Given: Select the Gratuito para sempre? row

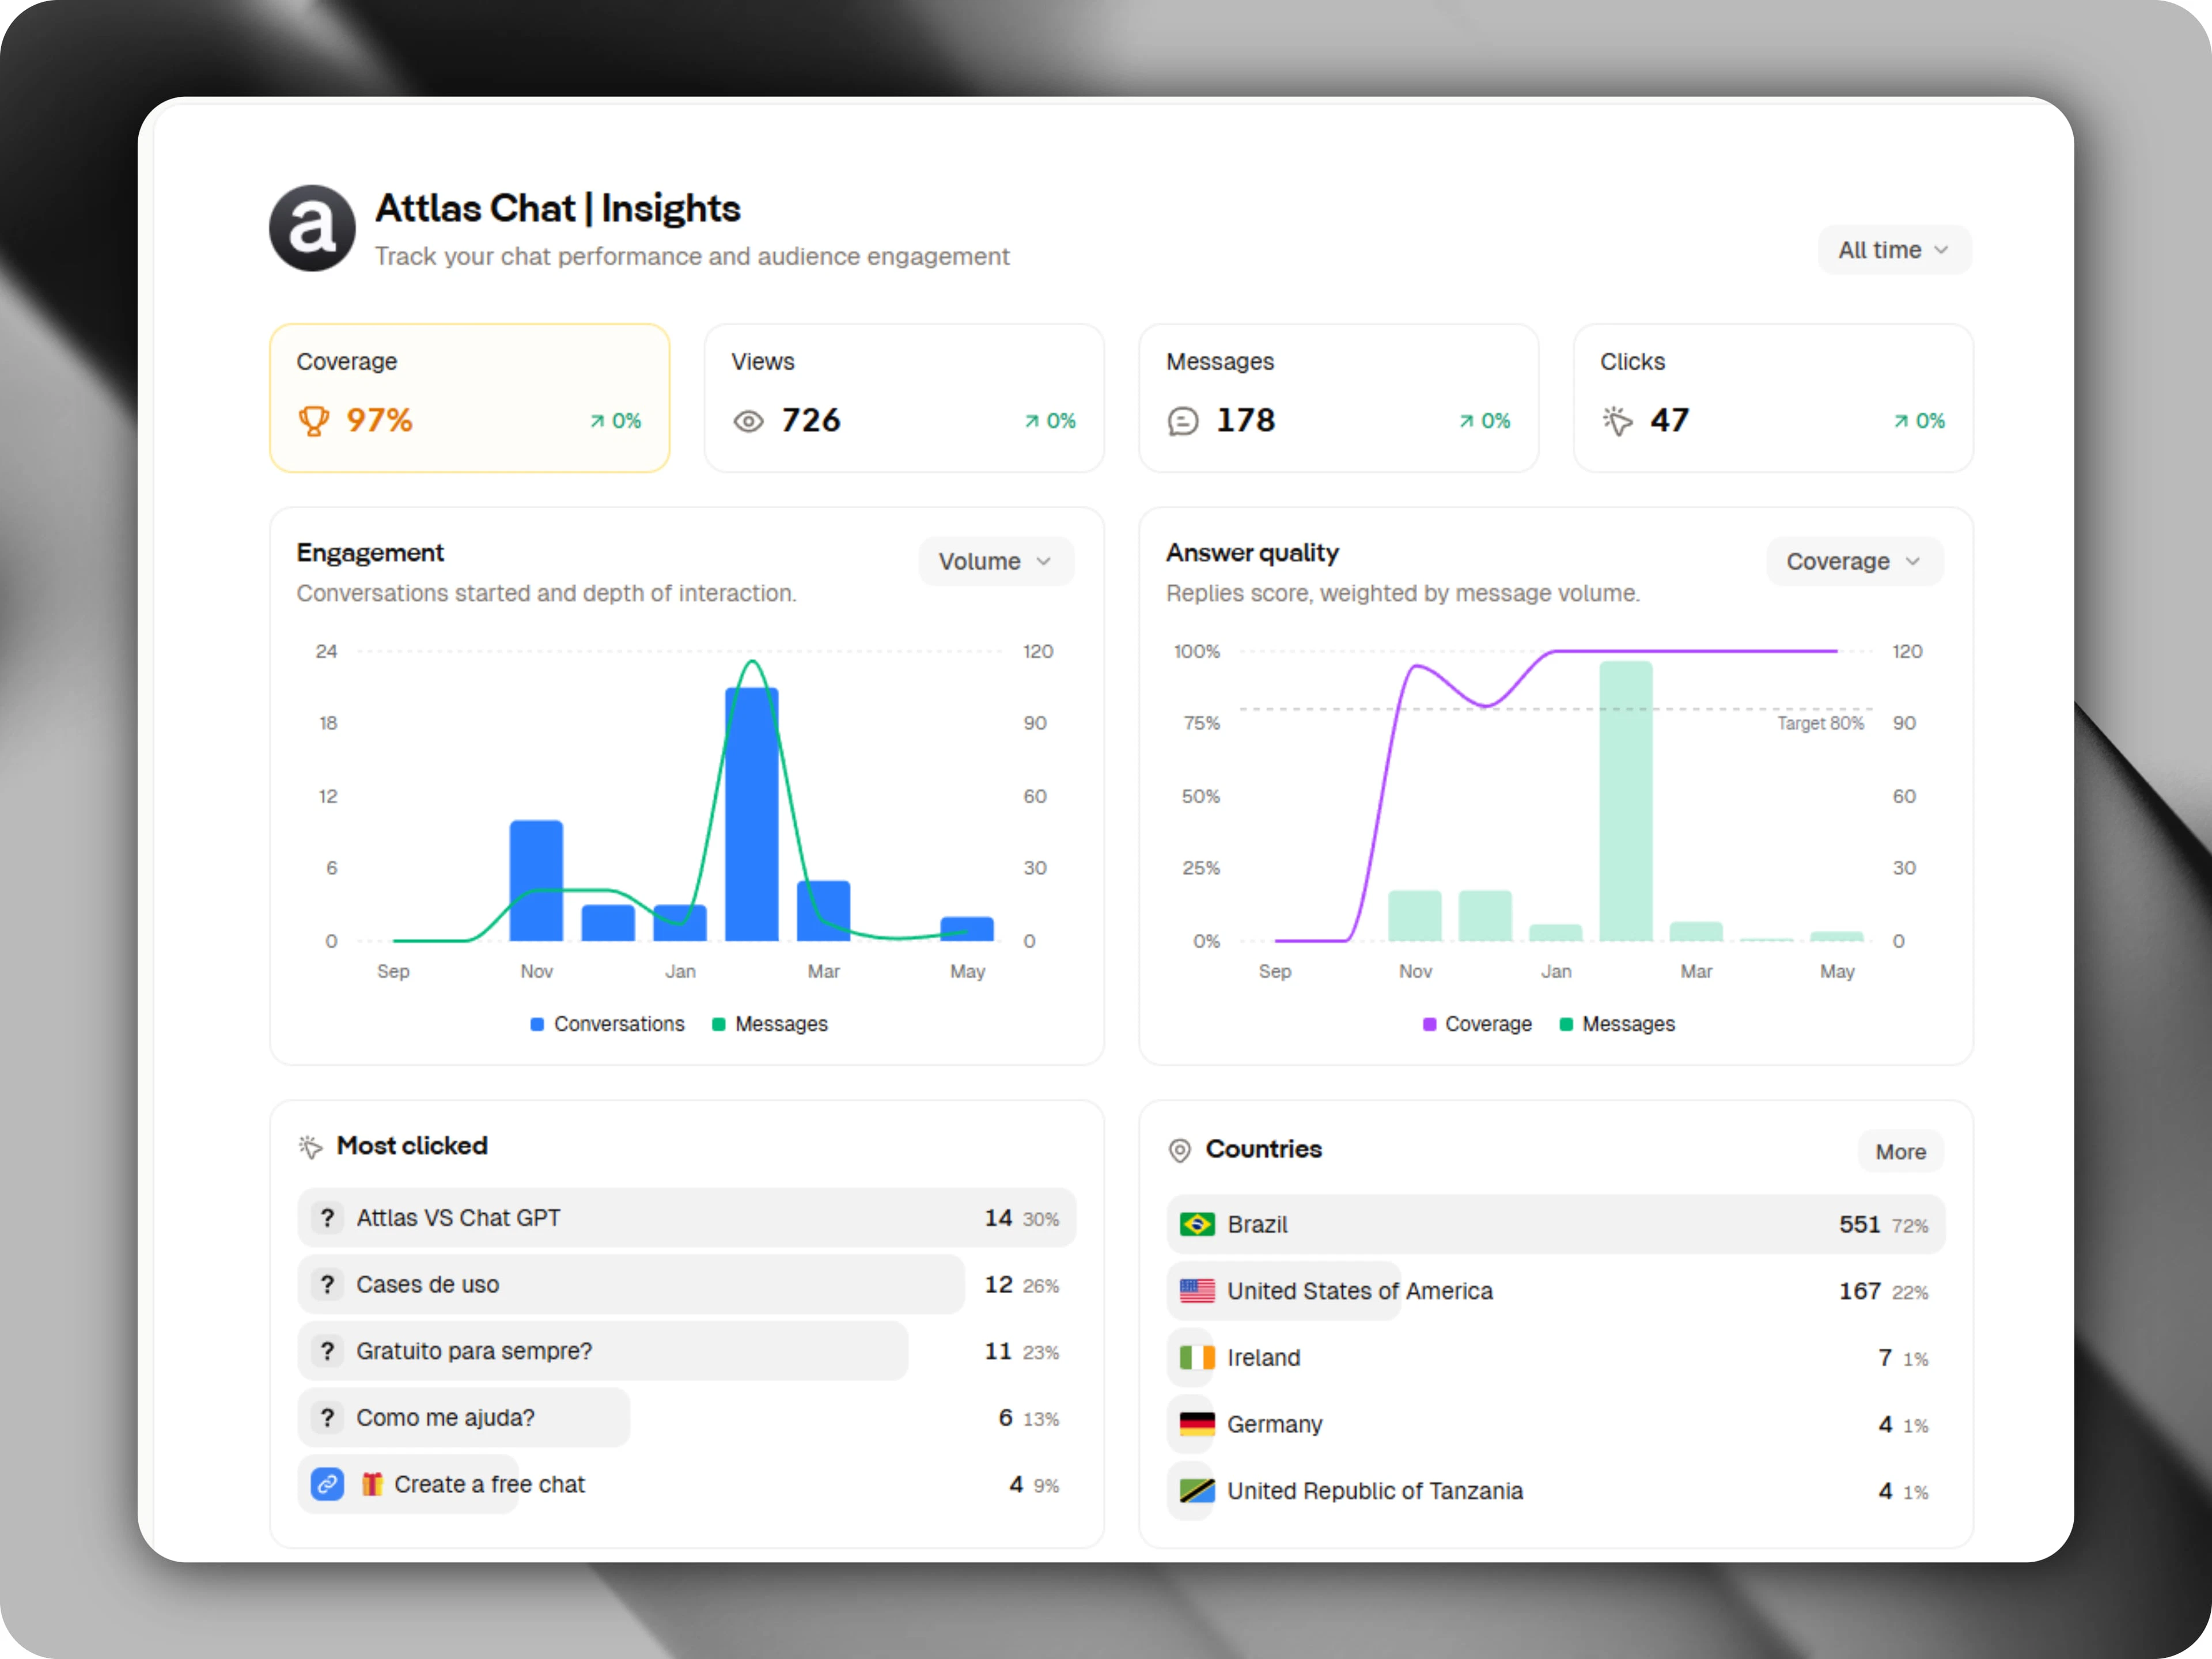Looking at the screenshot, I should tap(687, 1352).
